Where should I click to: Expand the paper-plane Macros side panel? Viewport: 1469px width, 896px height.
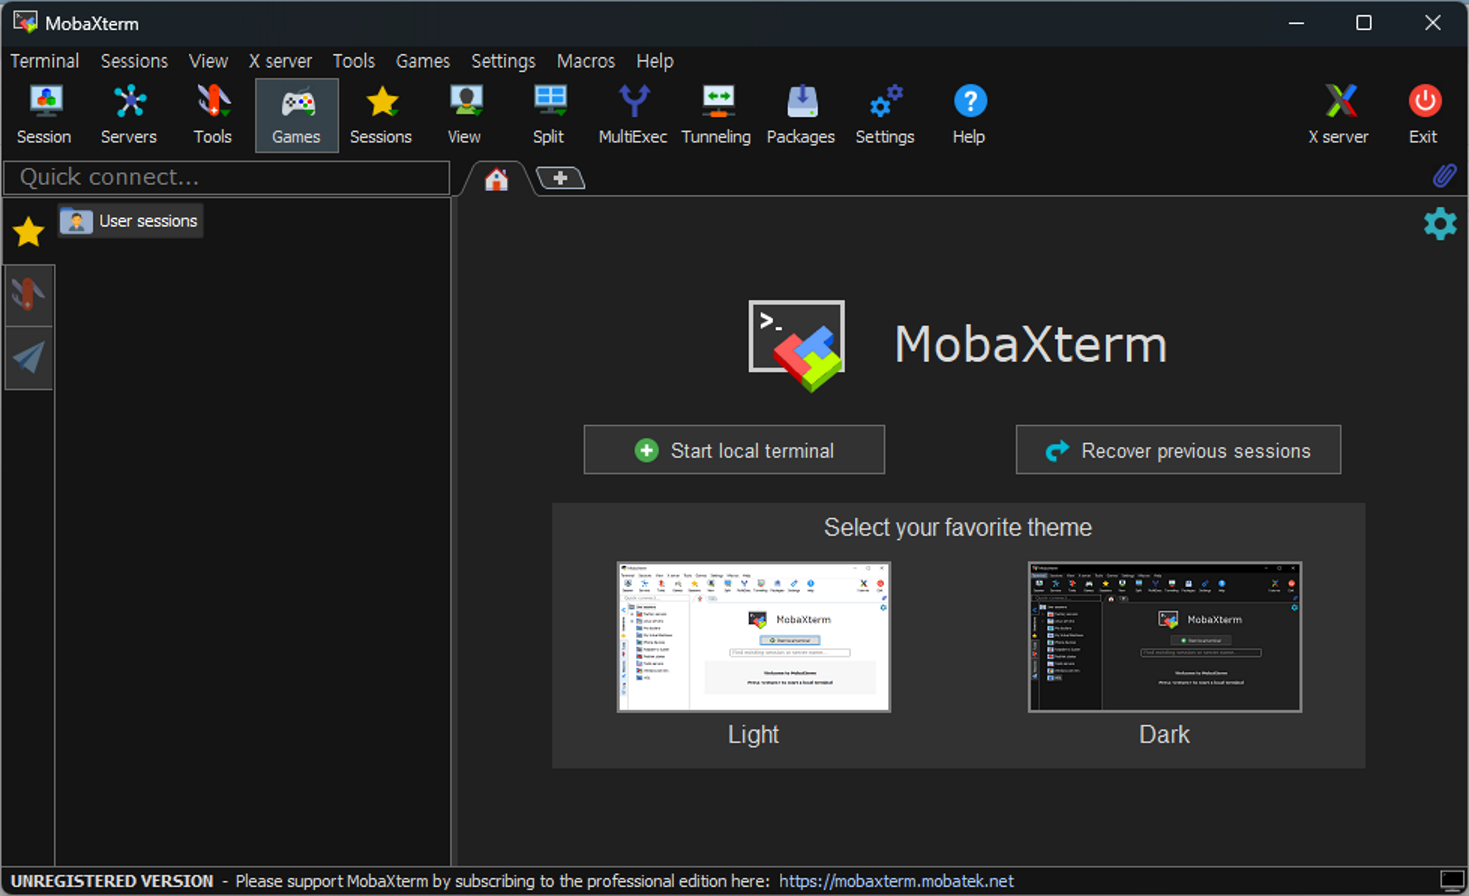pyautogui.click(x=28, y=357)
